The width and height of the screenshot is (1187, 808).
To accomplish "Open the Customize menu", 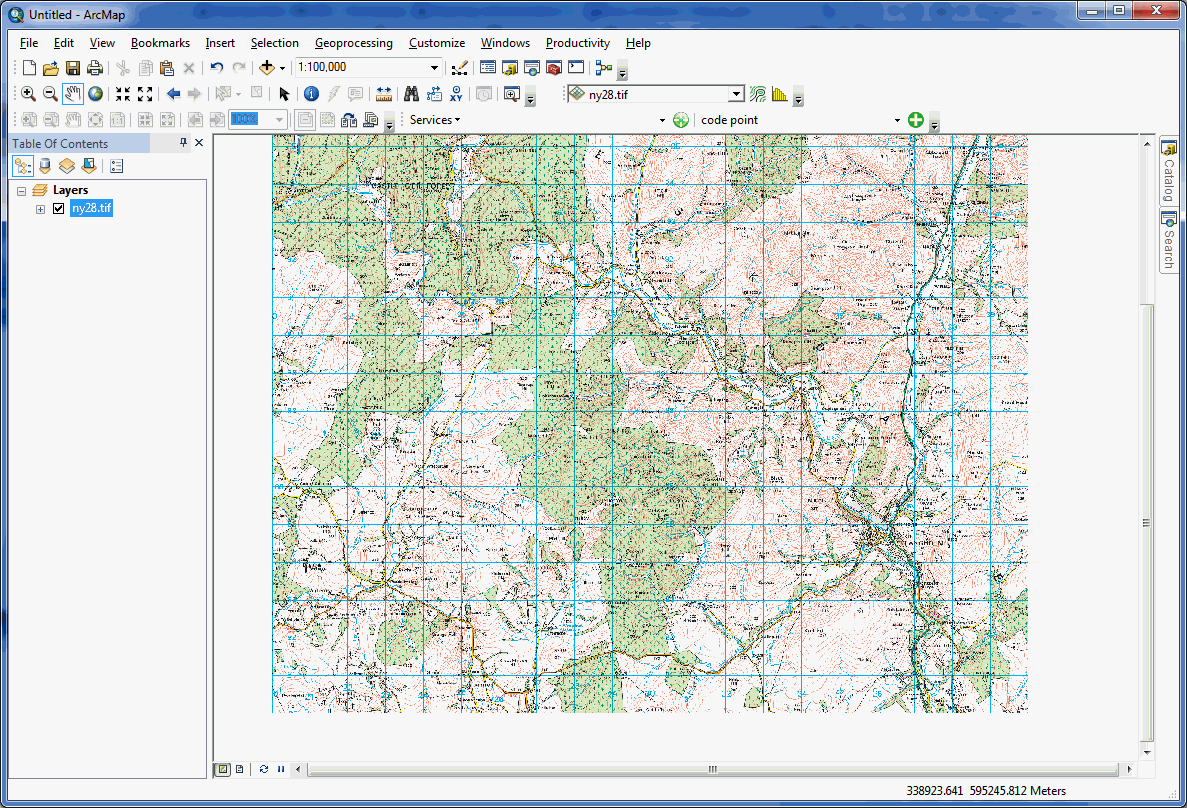I will tap(437, 43).
